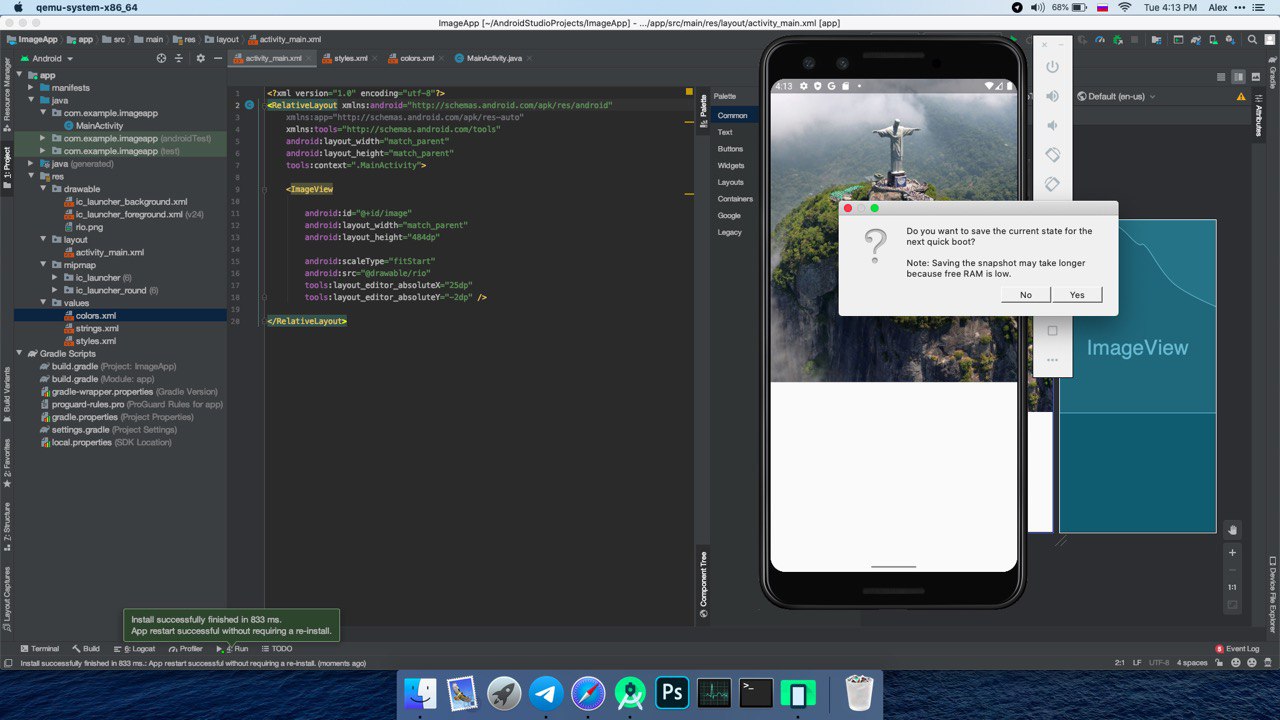The width and height of the screenshot is (1280, 720).
Task: Click the 1:1 zoom button in design view
Action: (1232, 587)
